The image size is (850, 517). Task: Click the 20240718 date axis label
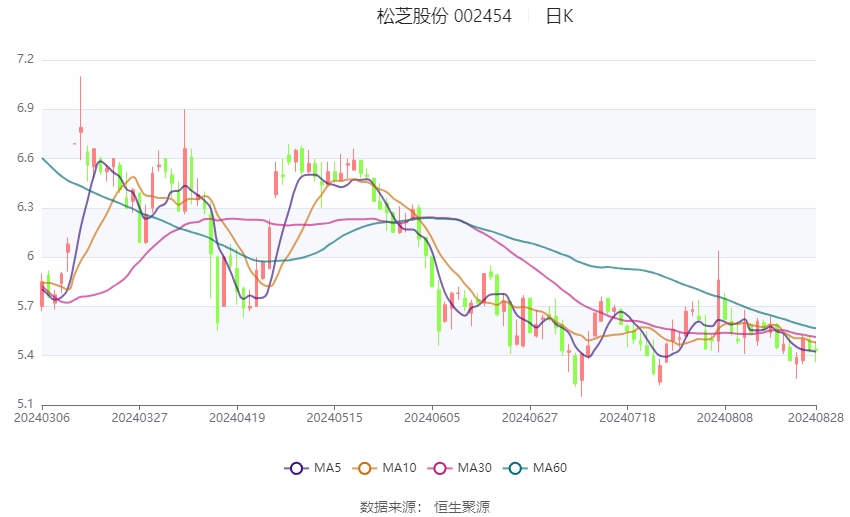627,418
